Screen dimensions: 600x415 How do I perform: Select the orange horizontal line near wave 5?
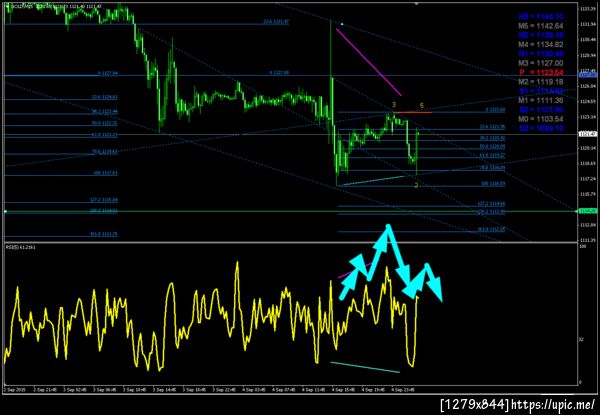pos(413,112)
